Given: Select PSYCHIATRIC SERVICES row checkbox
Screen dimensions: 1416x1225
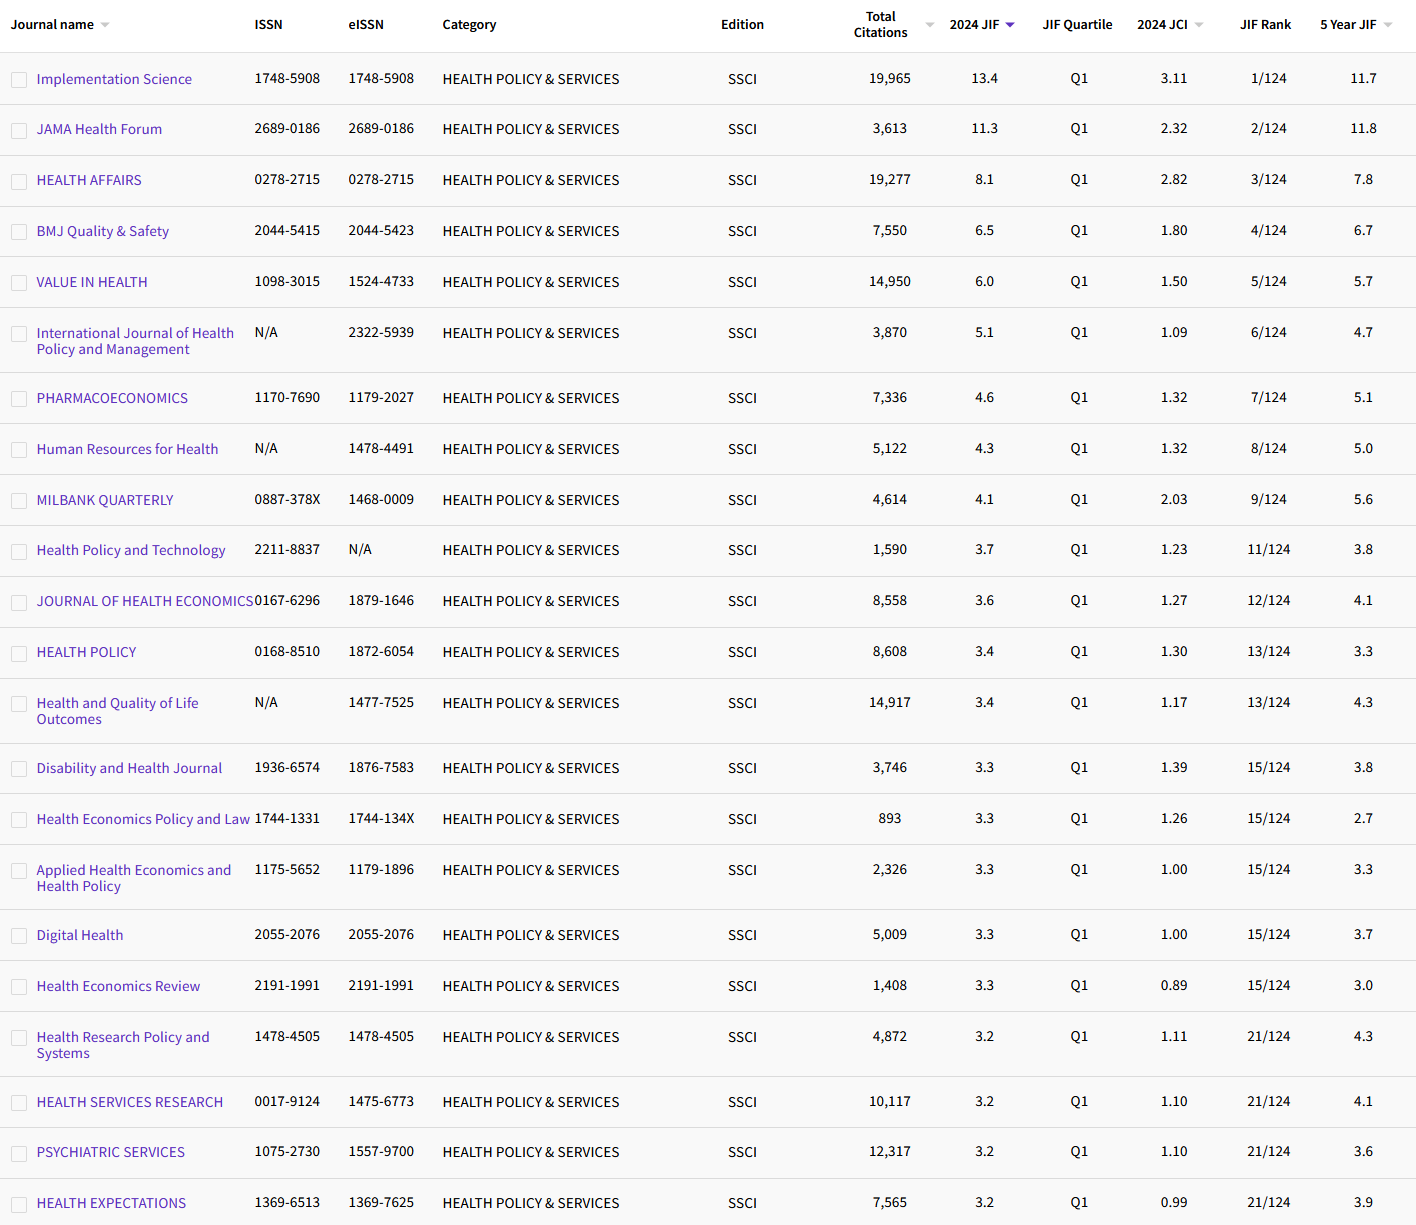Looking at the screenshot, I should tap(19, 1153).
